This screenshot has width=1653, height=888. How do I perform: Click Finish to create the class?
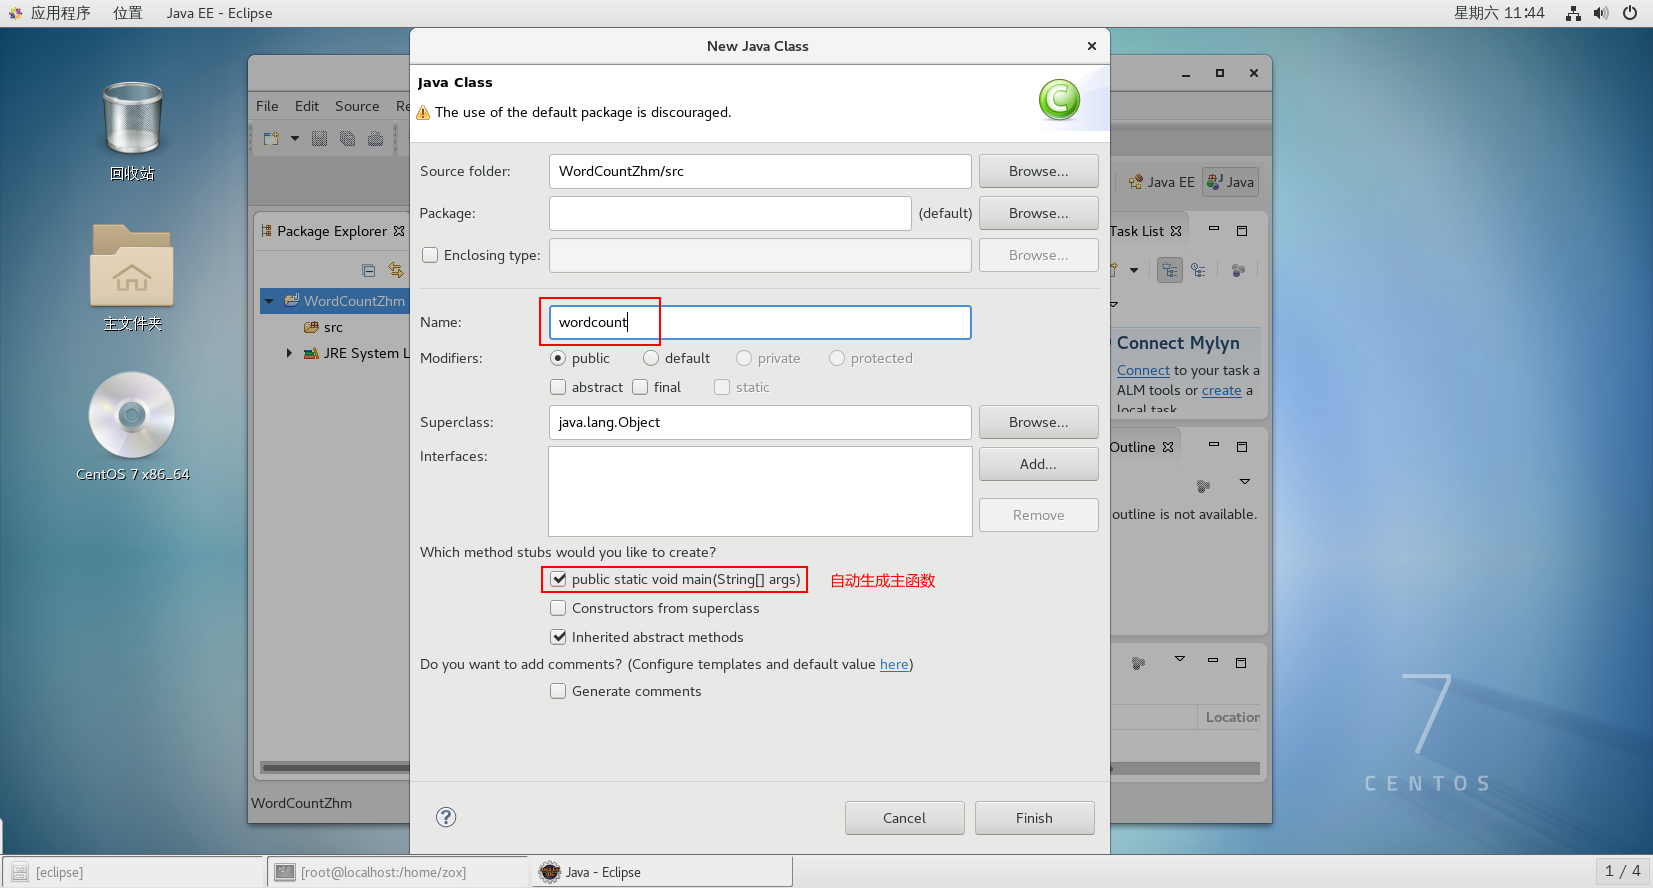click(1034, 818)
